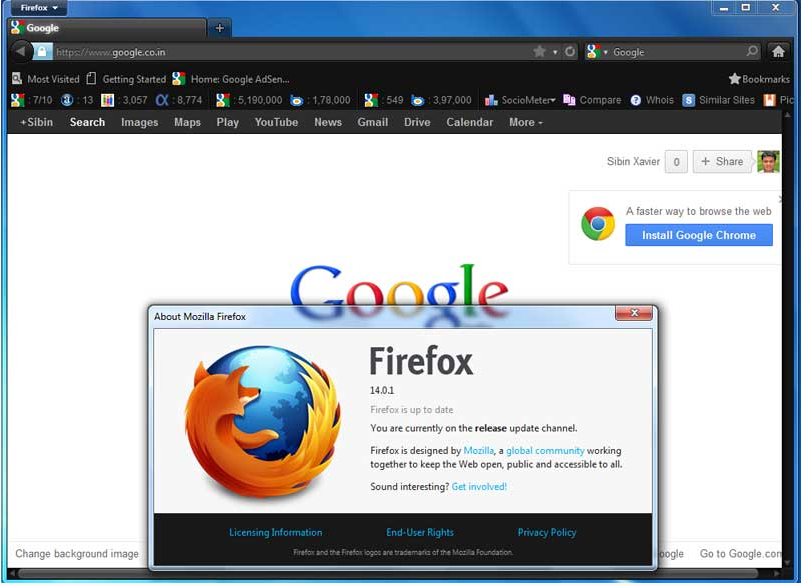Open the Privacy Policy link
The width and height of the screenshot is (801, 586).
click(x=547, y=532)
